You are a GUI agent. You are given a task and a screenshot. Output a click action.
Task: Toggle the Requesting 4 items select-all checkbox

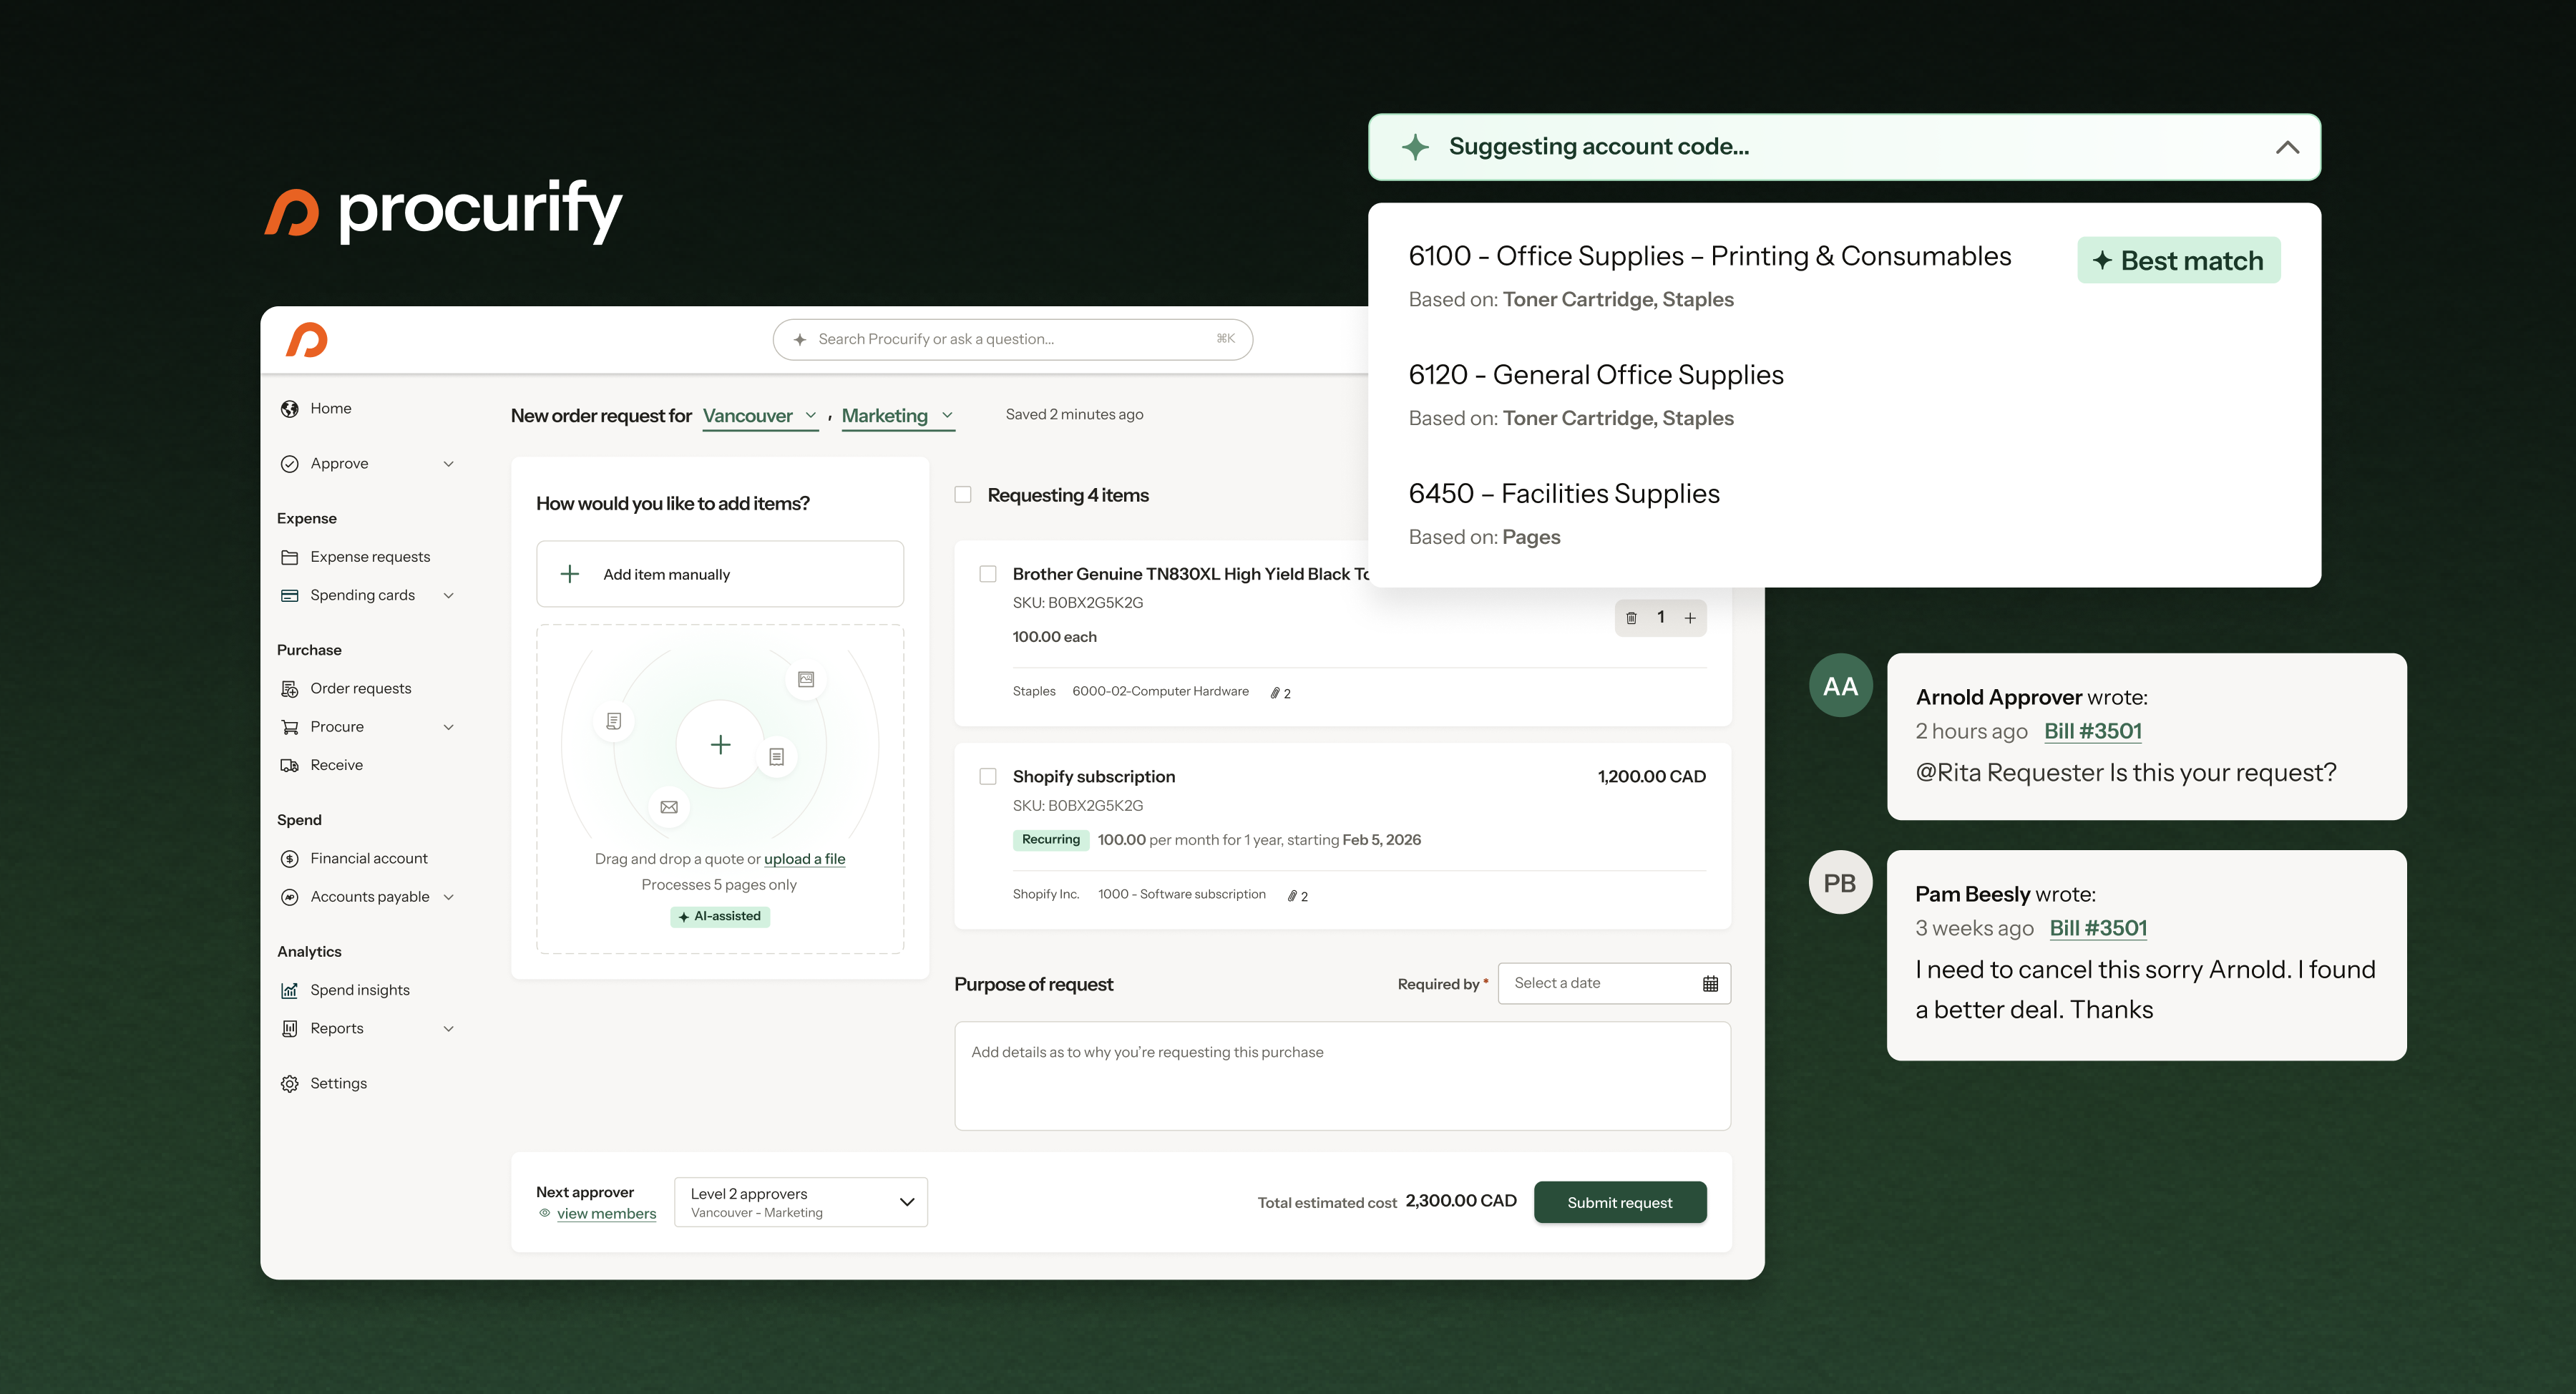(x=963, y=494)
